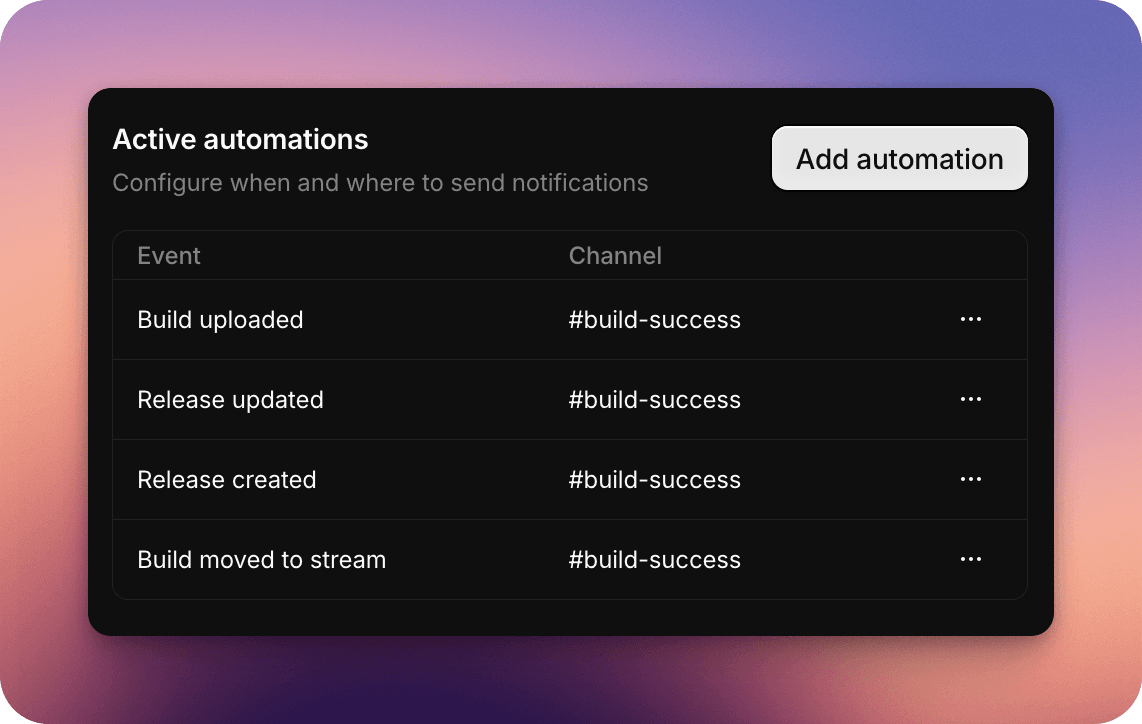The height and width of the screenshot is (724, 1142).
Task: Open the channel for Build moved to stream
Action: 655,559
